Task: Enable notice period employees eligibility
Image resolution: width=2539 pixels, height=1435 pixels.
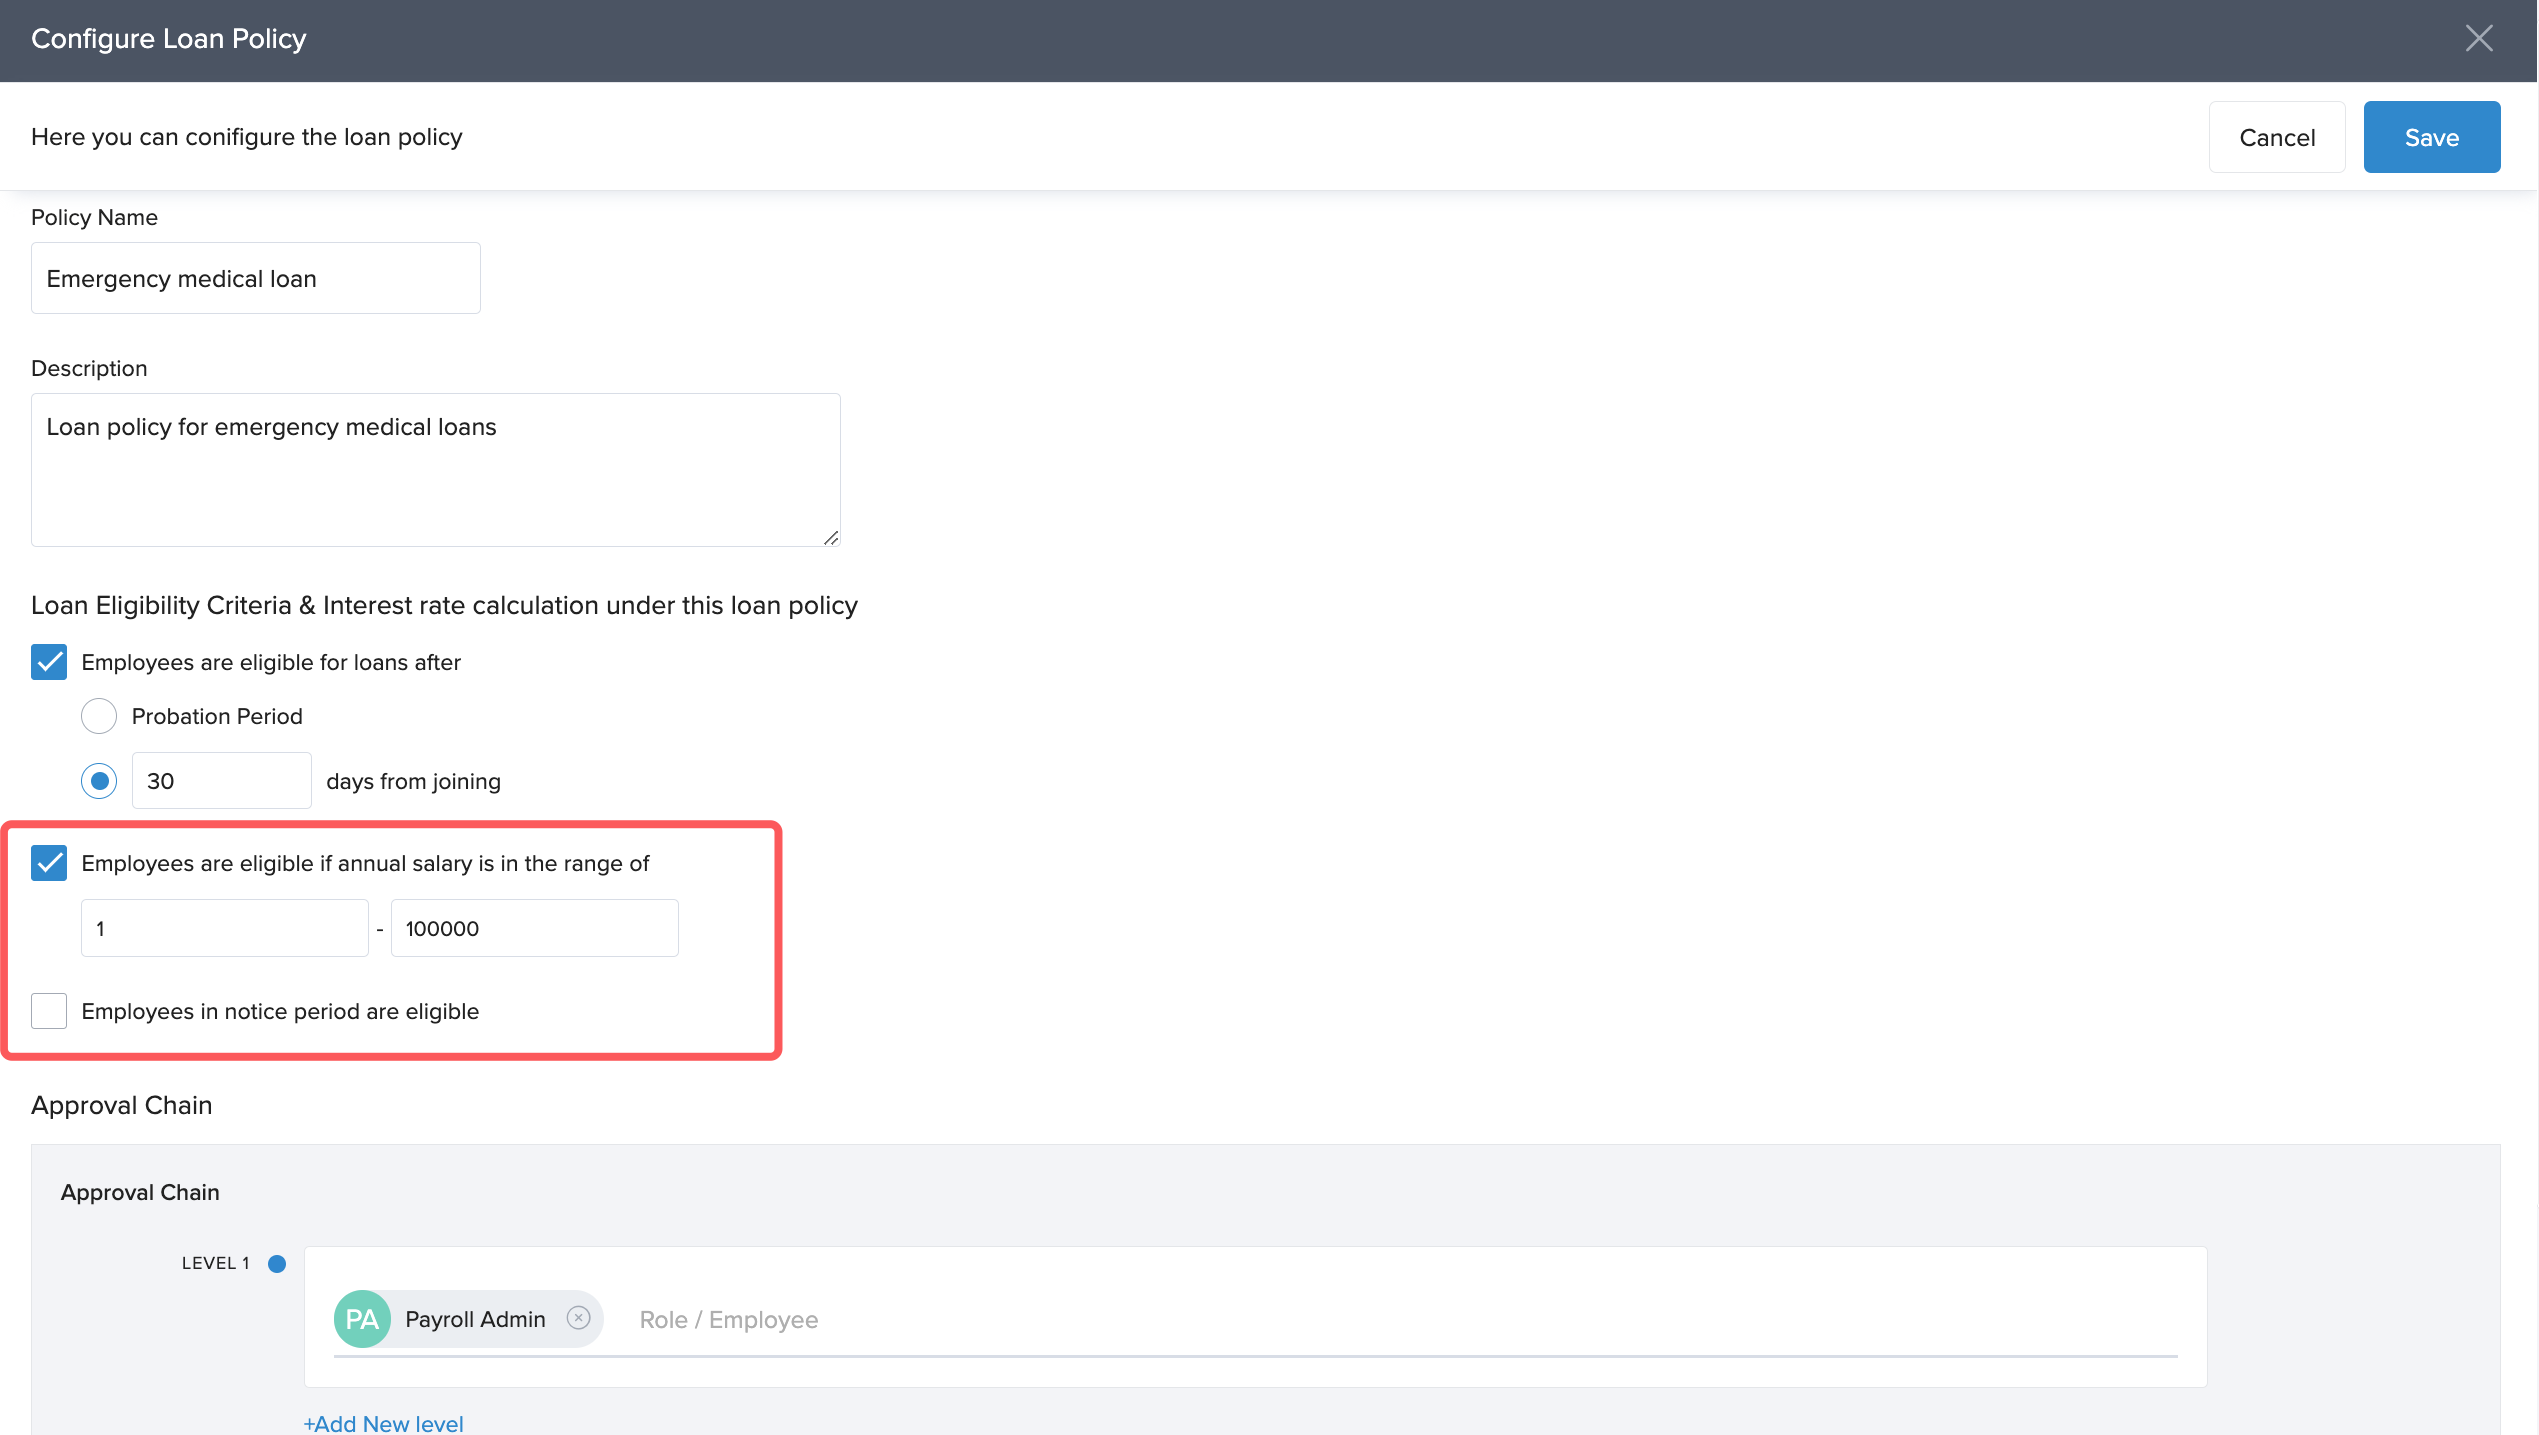Action: click(49, 1011)
